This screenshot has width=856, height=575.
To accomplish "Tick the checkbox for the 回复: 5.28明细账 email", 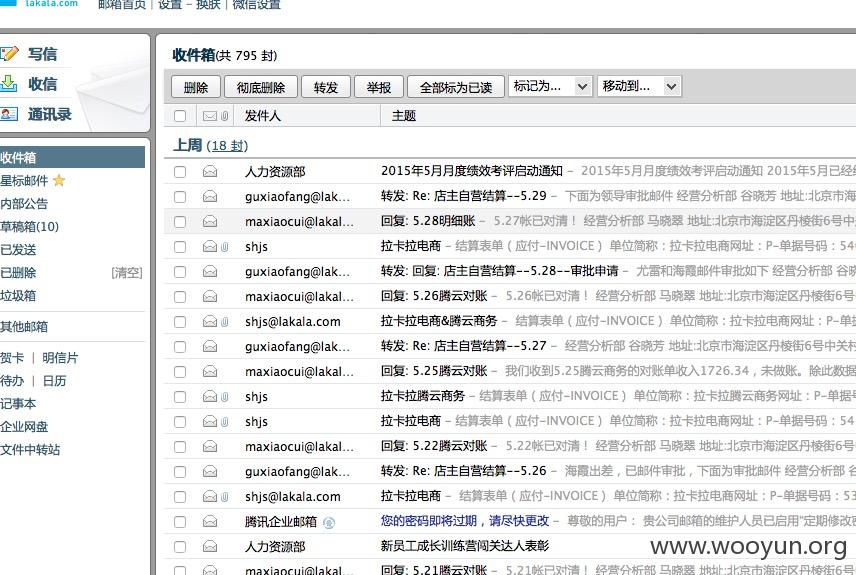I will click(x=180, y=222).
